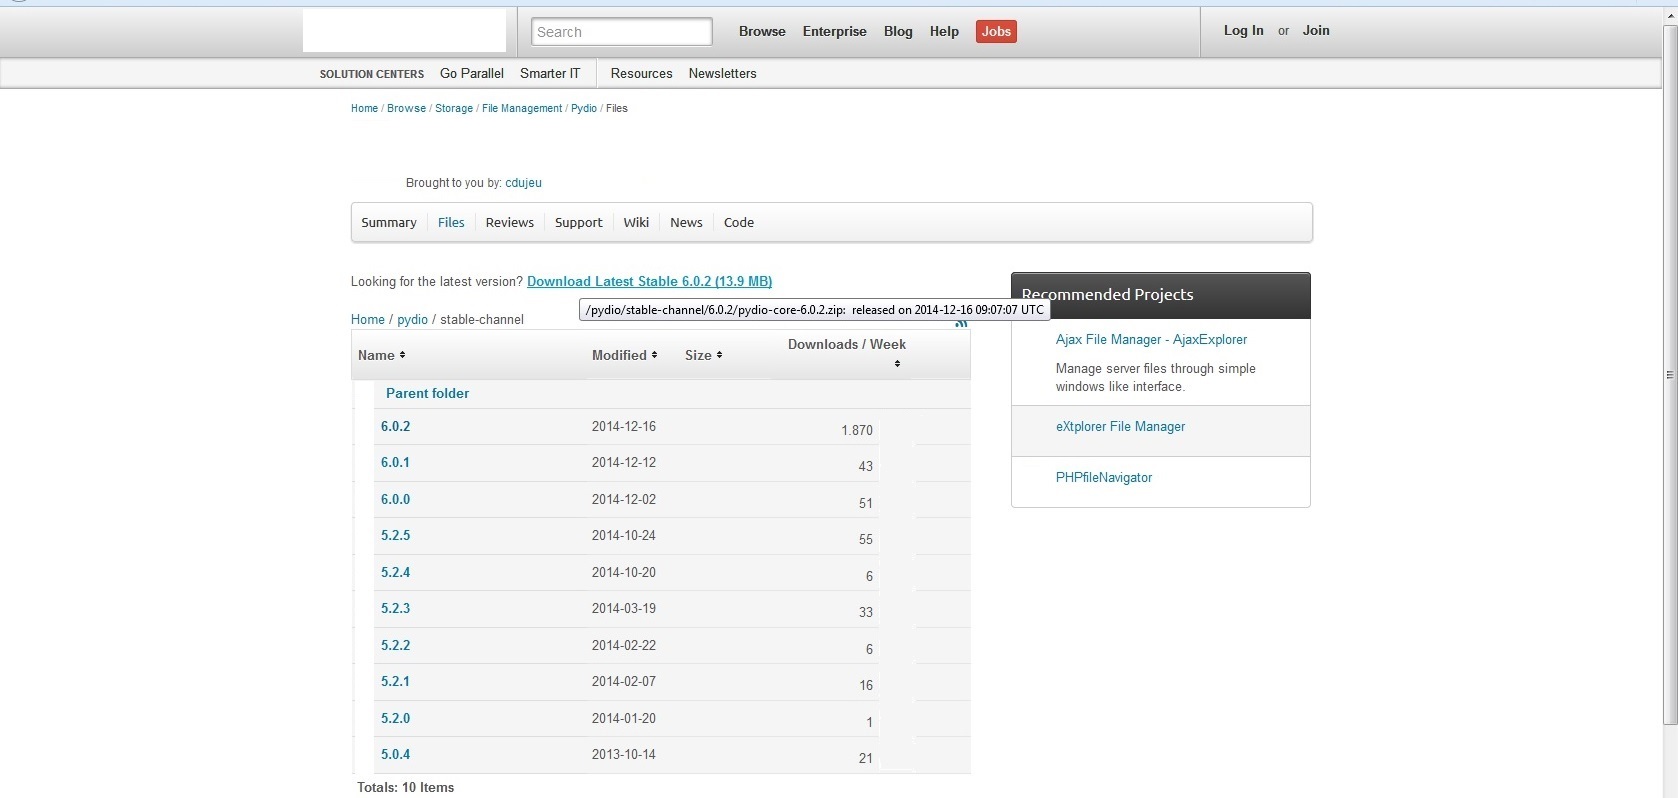Open the Help menu

coord(944,32)
